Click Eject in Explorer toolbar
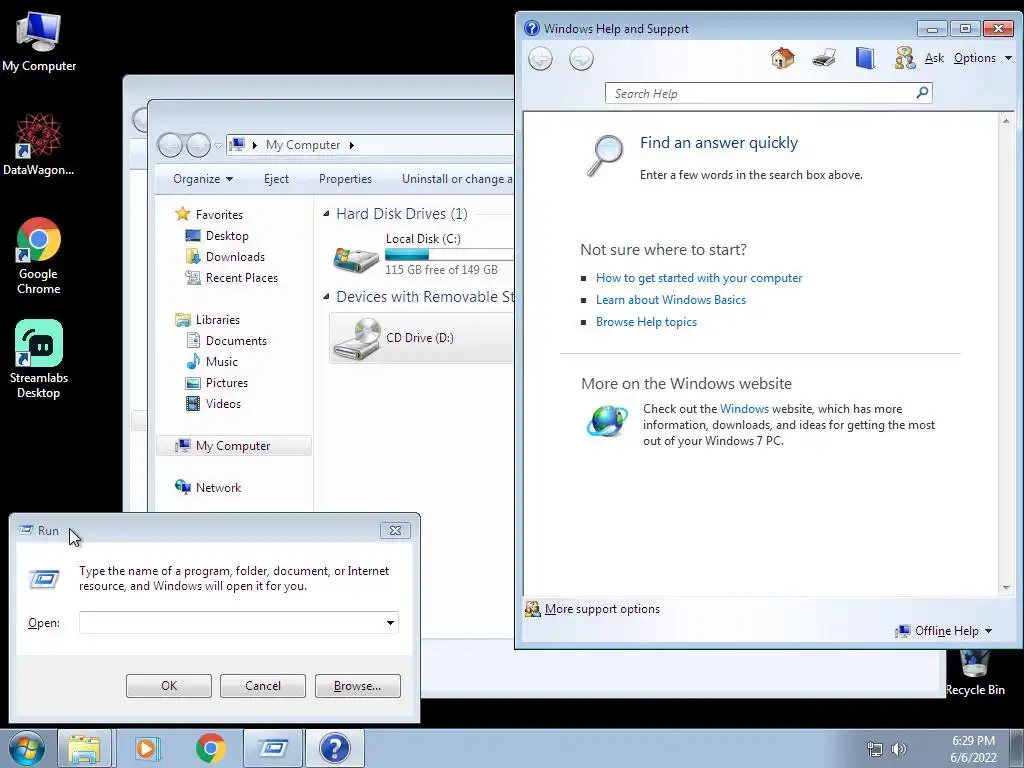Screen dimensions: 1024x768 point(276,179)
